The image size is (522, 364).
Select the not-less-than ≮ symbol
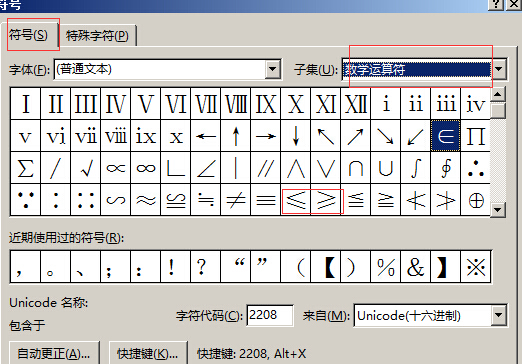tap(416, 200)
